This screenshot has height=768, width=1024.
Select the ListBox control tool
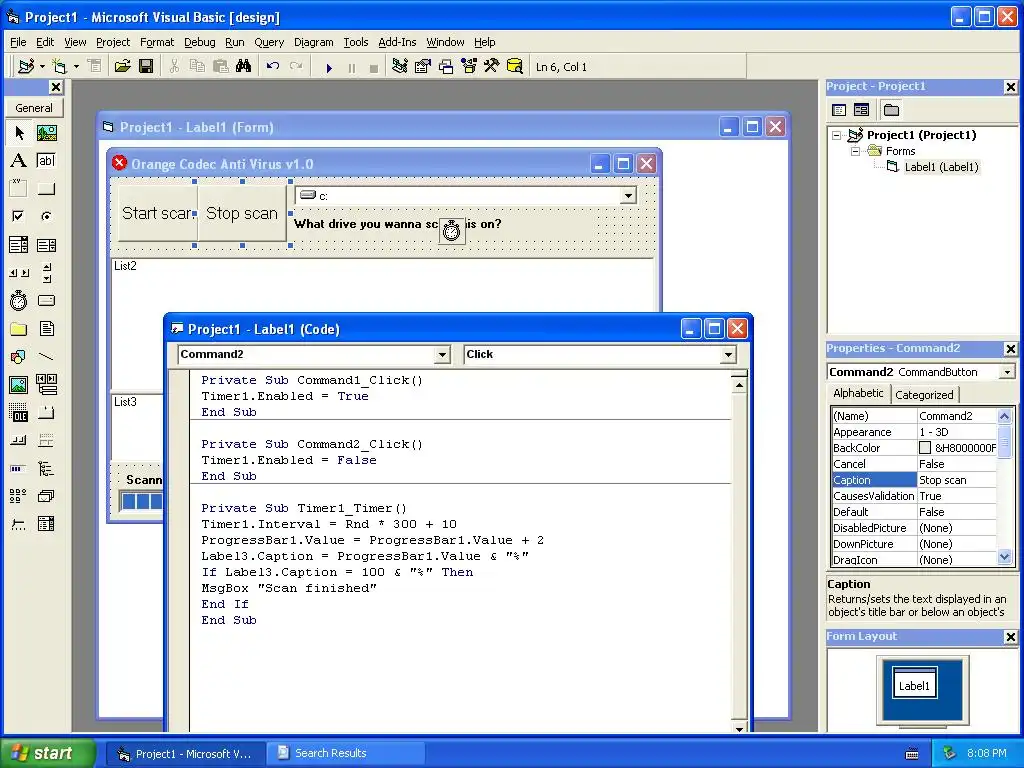tap(46, 245)
